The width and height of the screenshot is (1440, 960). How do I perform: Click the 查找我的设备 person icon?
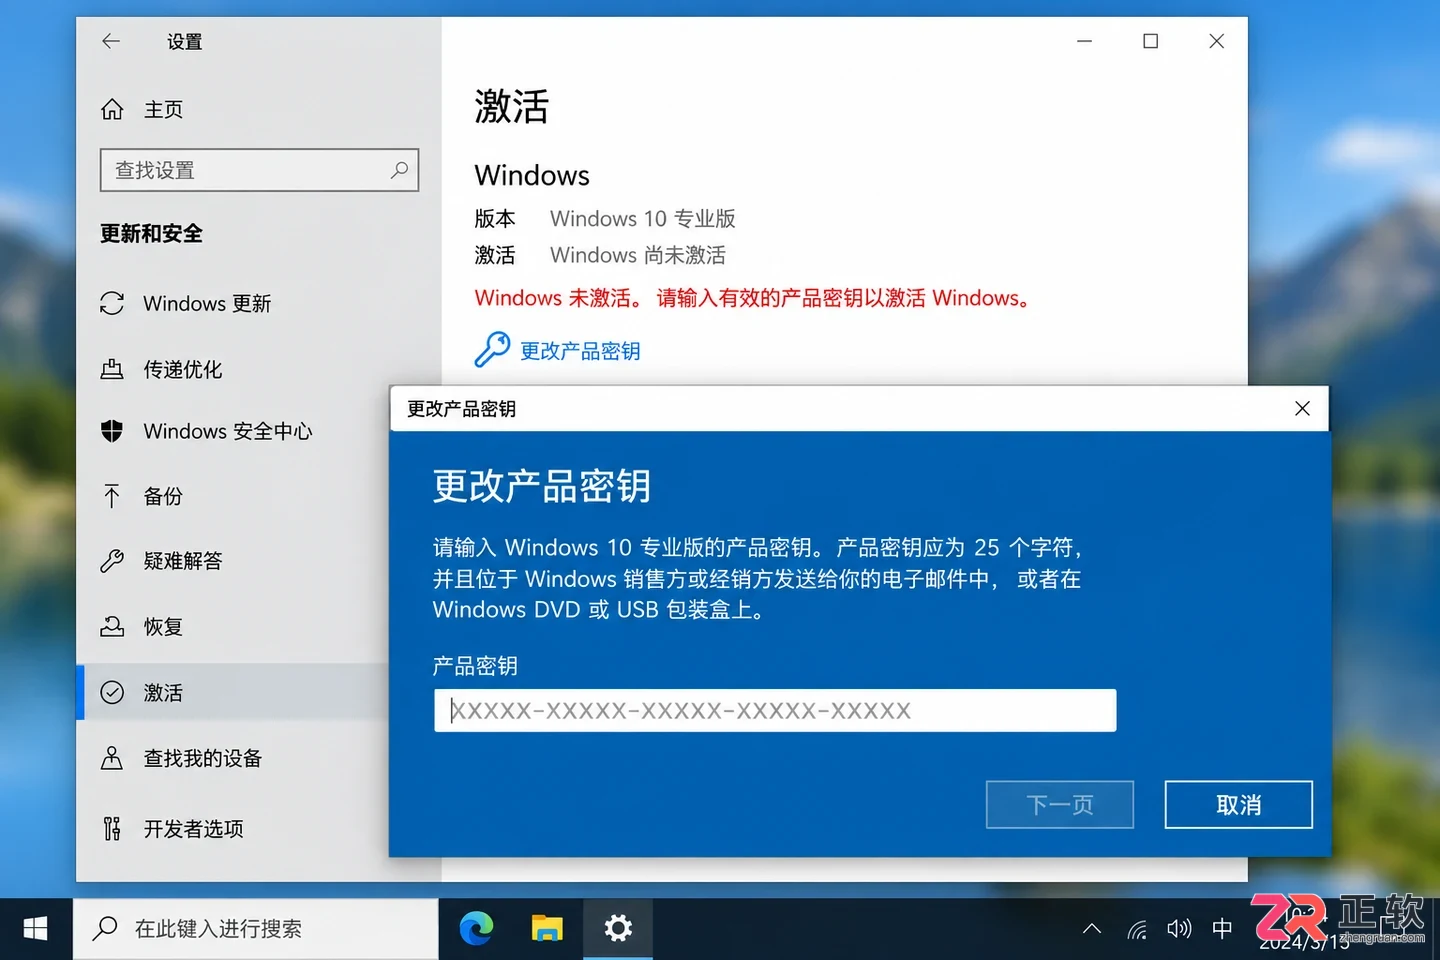tap(112, 758)
